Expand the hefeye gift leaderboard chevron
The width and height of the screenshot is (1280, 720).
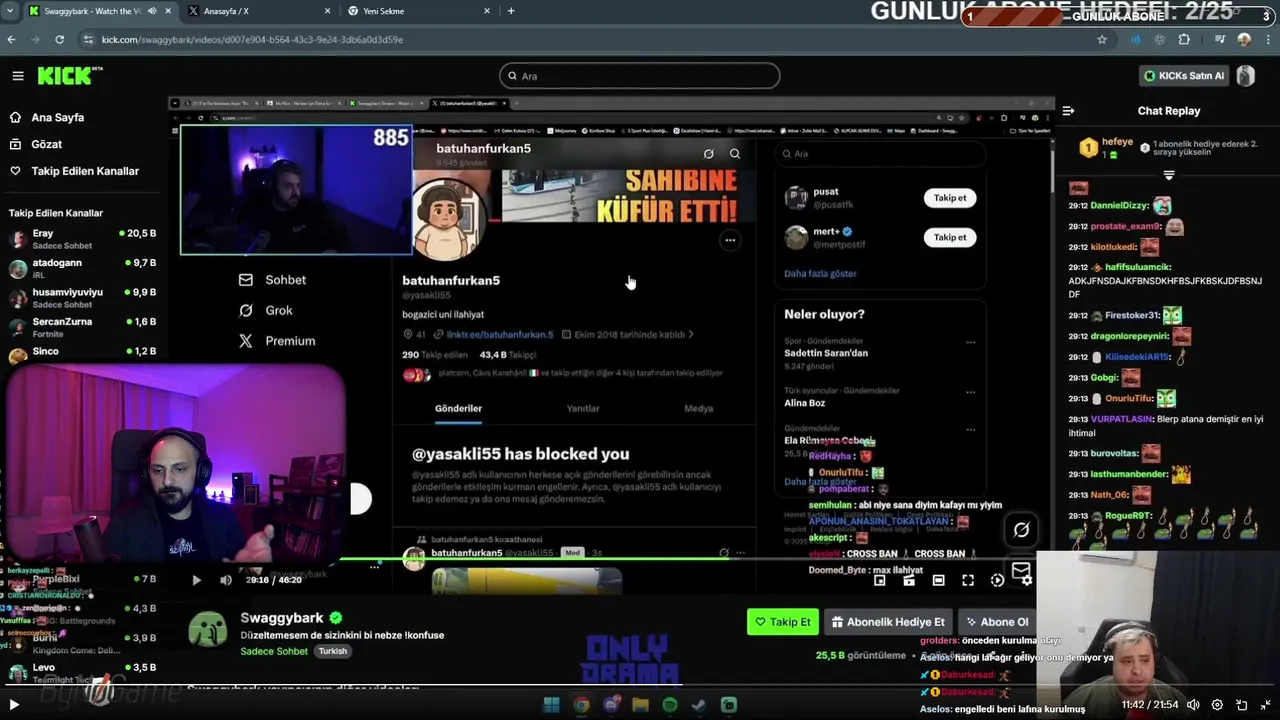[x=1169, y=176]
